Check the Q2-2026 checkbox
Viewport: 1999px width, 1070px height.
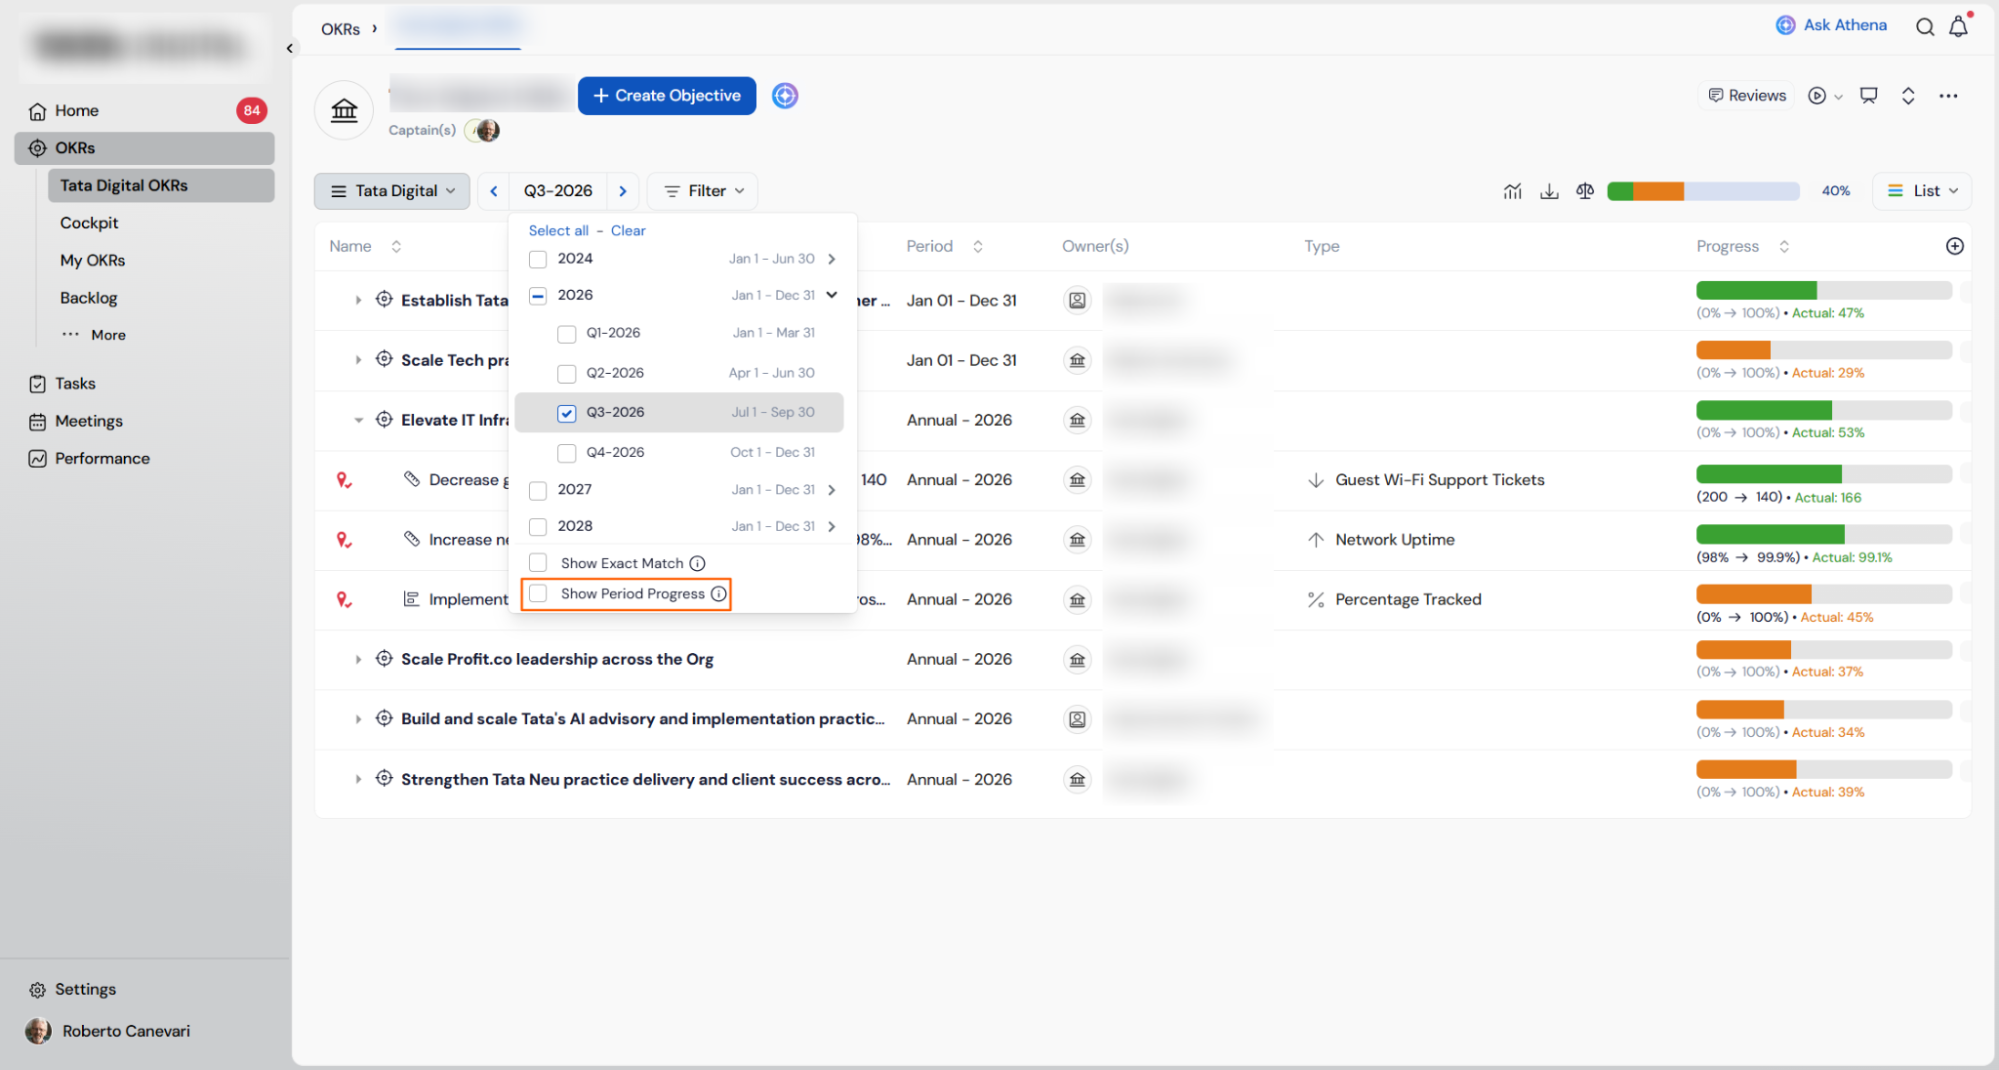pyautogui.click(x=567, y=374)
